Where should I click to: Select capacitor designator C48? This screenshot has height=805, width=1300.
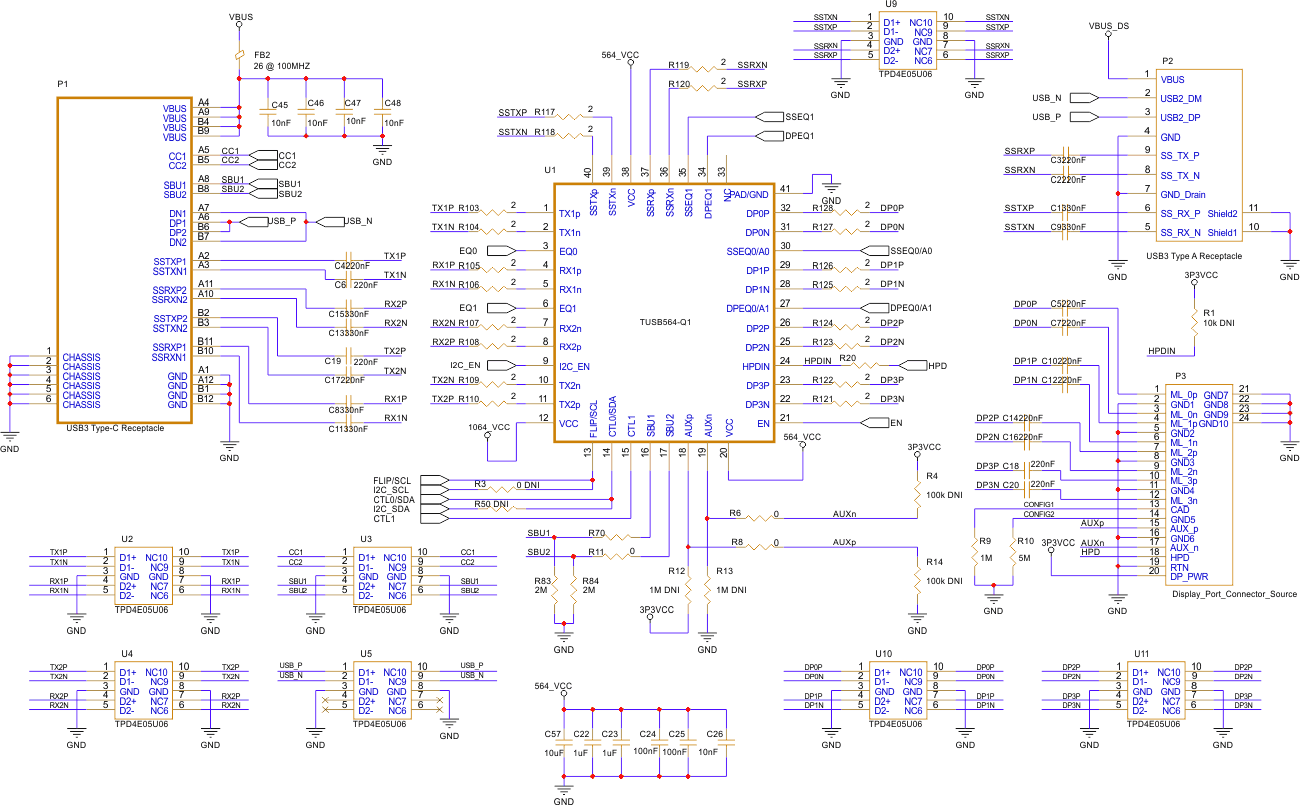point(393,104)
